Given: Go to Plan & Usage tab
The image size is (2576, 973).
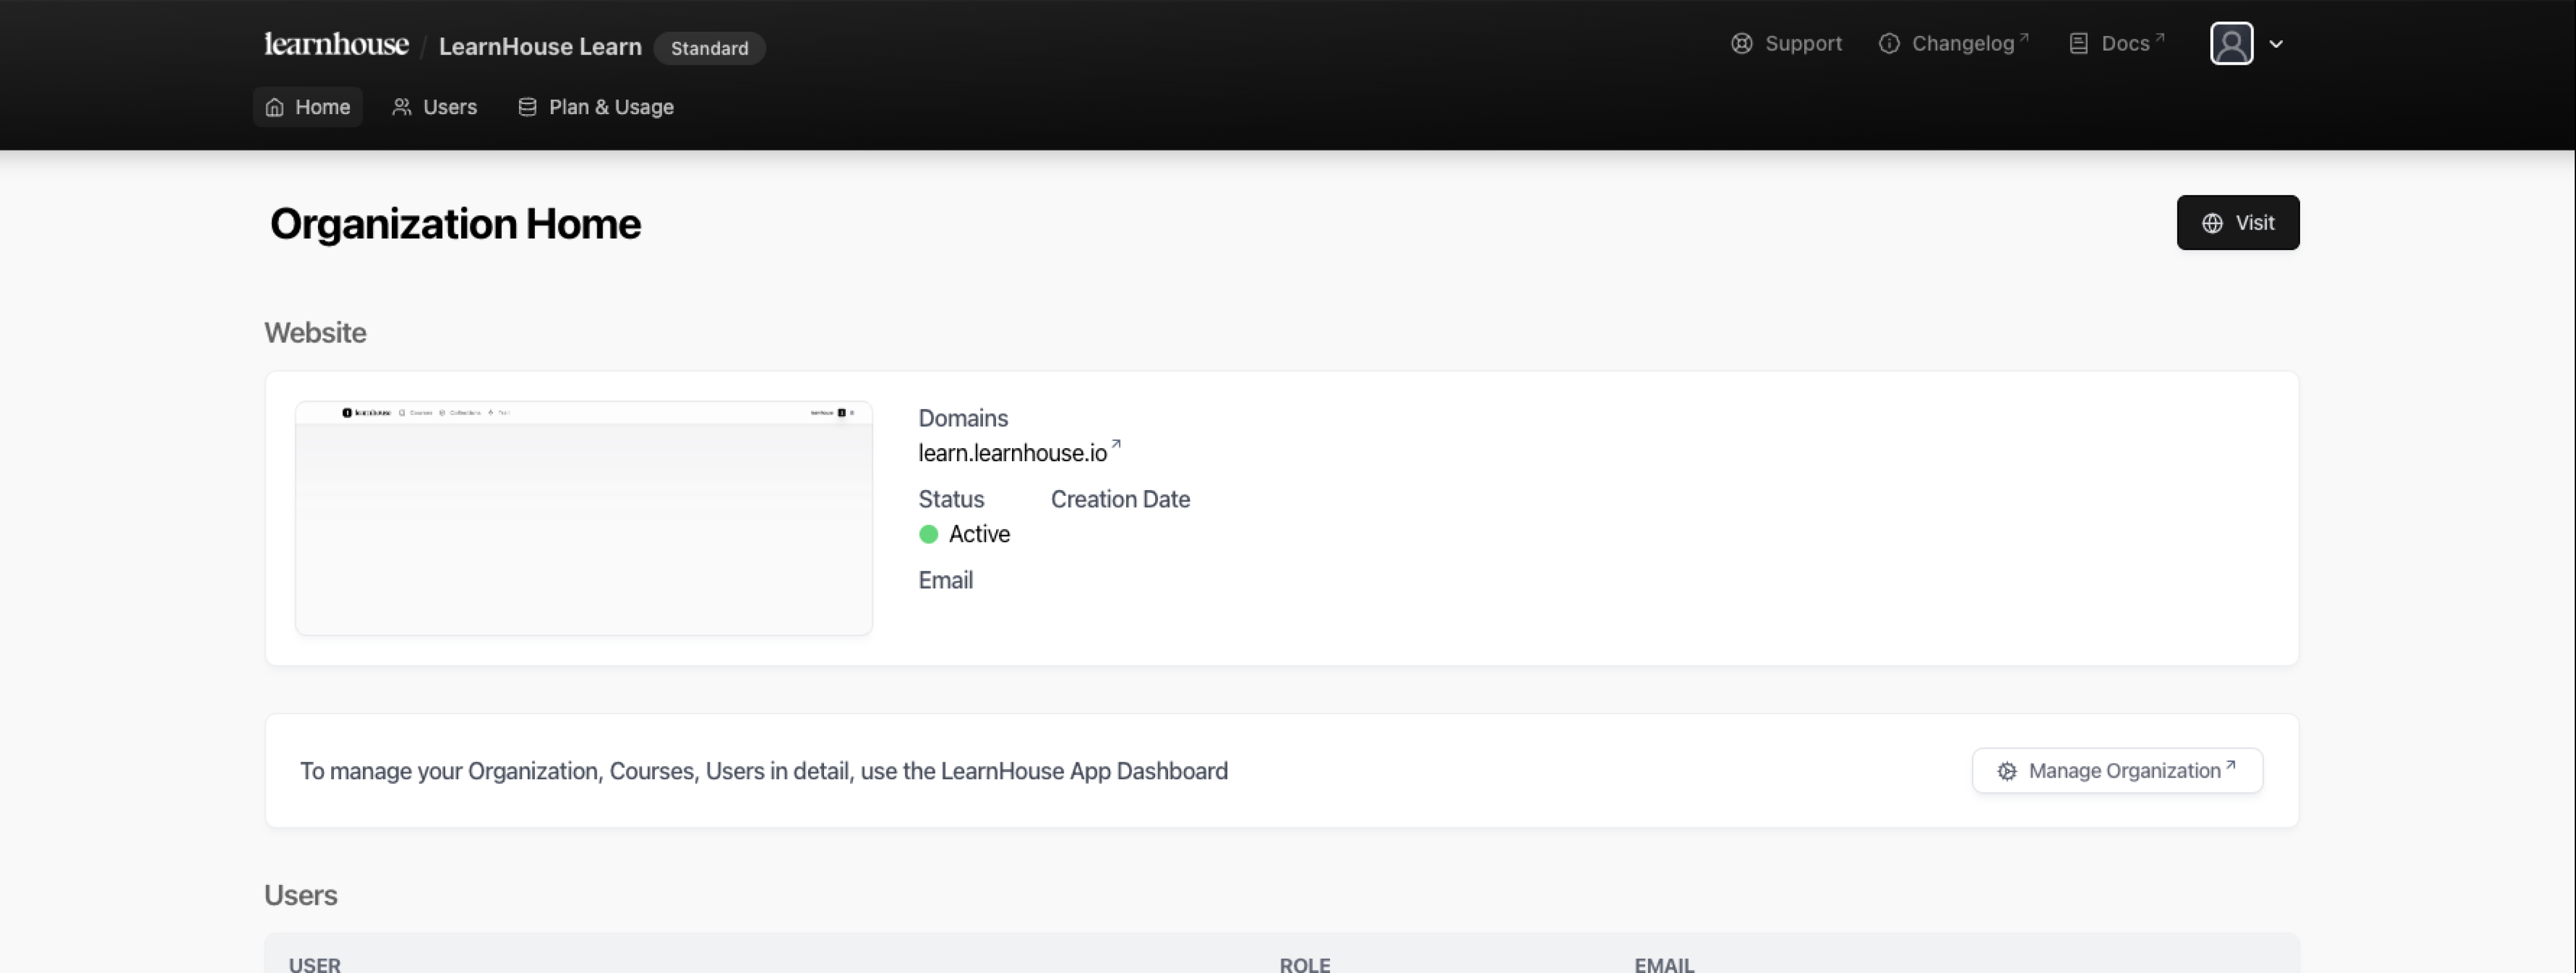Looking at the screenshot, I should pos(596,107).
